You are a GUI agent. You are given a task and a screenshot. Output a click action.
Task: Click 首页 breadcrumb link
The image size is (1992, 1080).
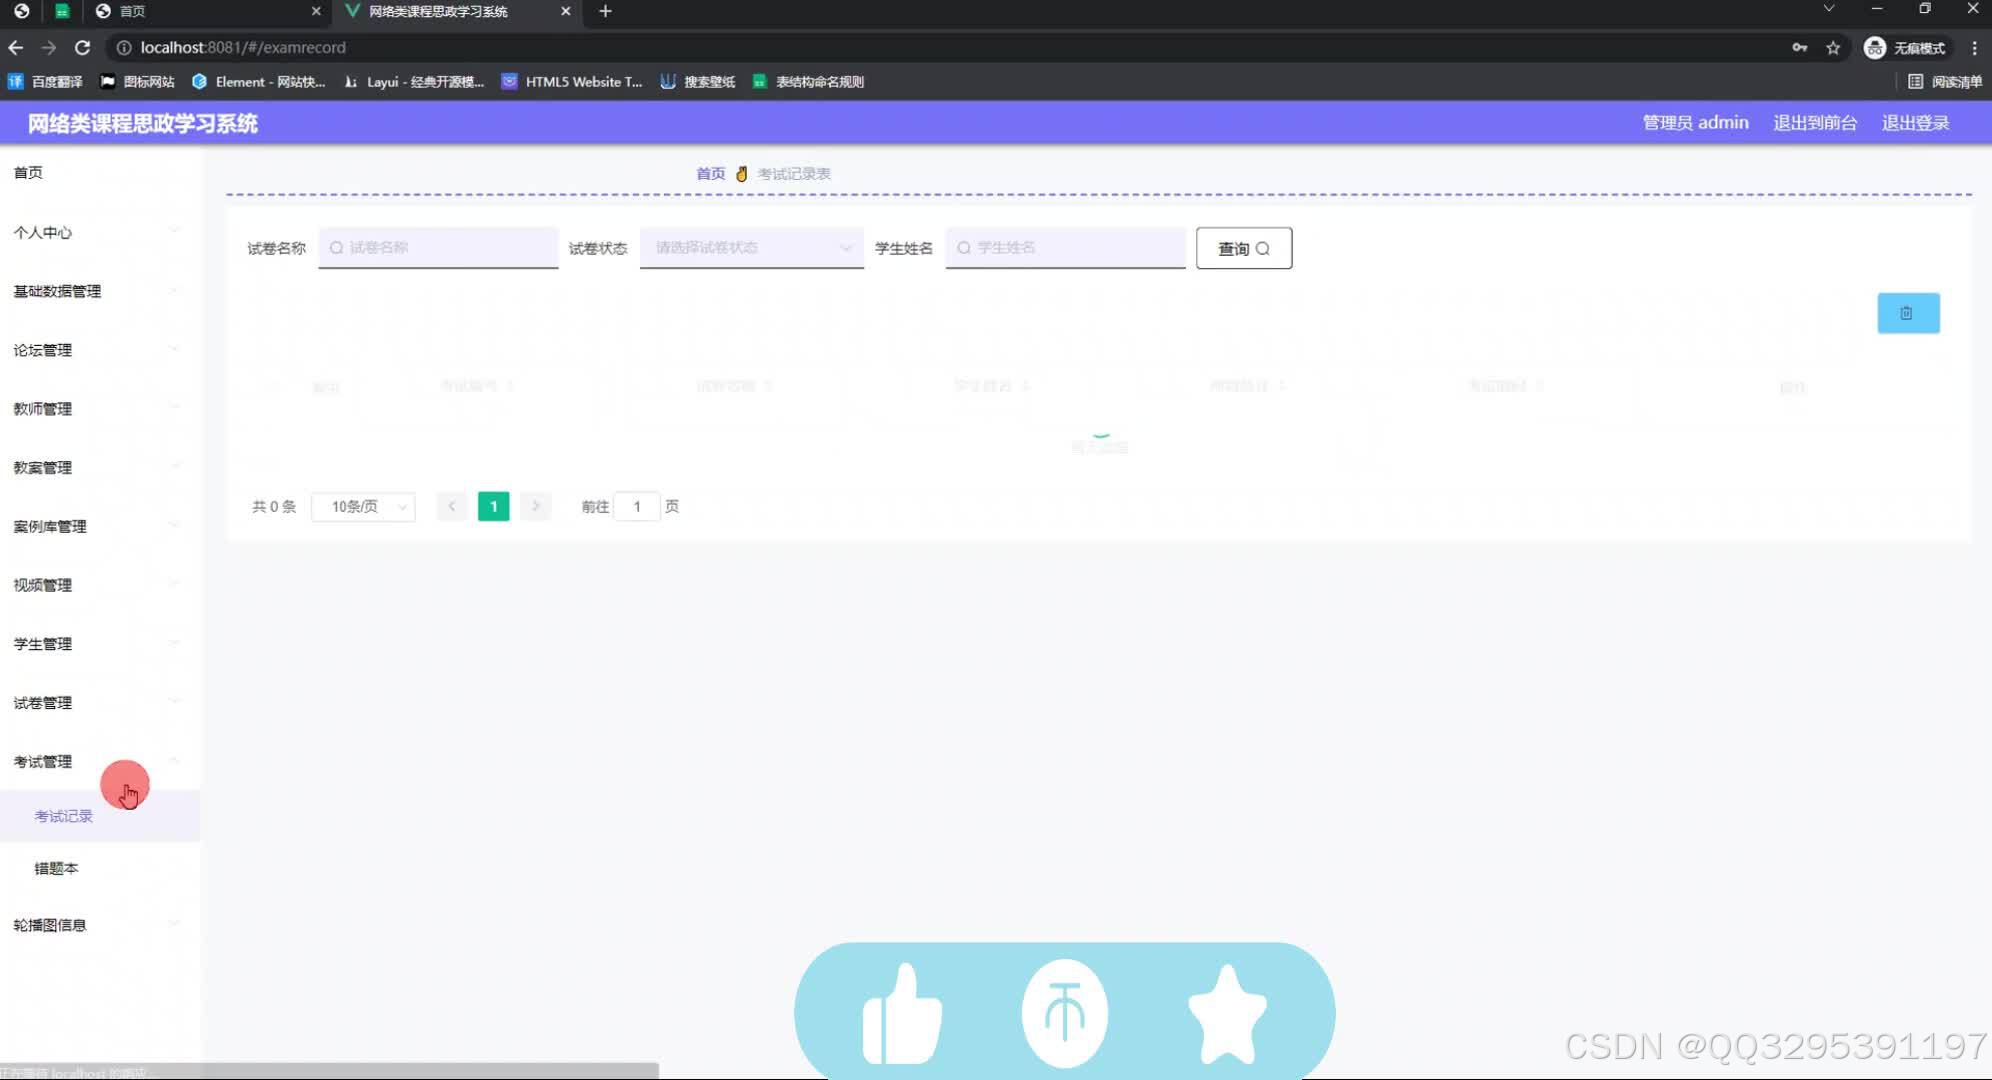tap(711, 174)
